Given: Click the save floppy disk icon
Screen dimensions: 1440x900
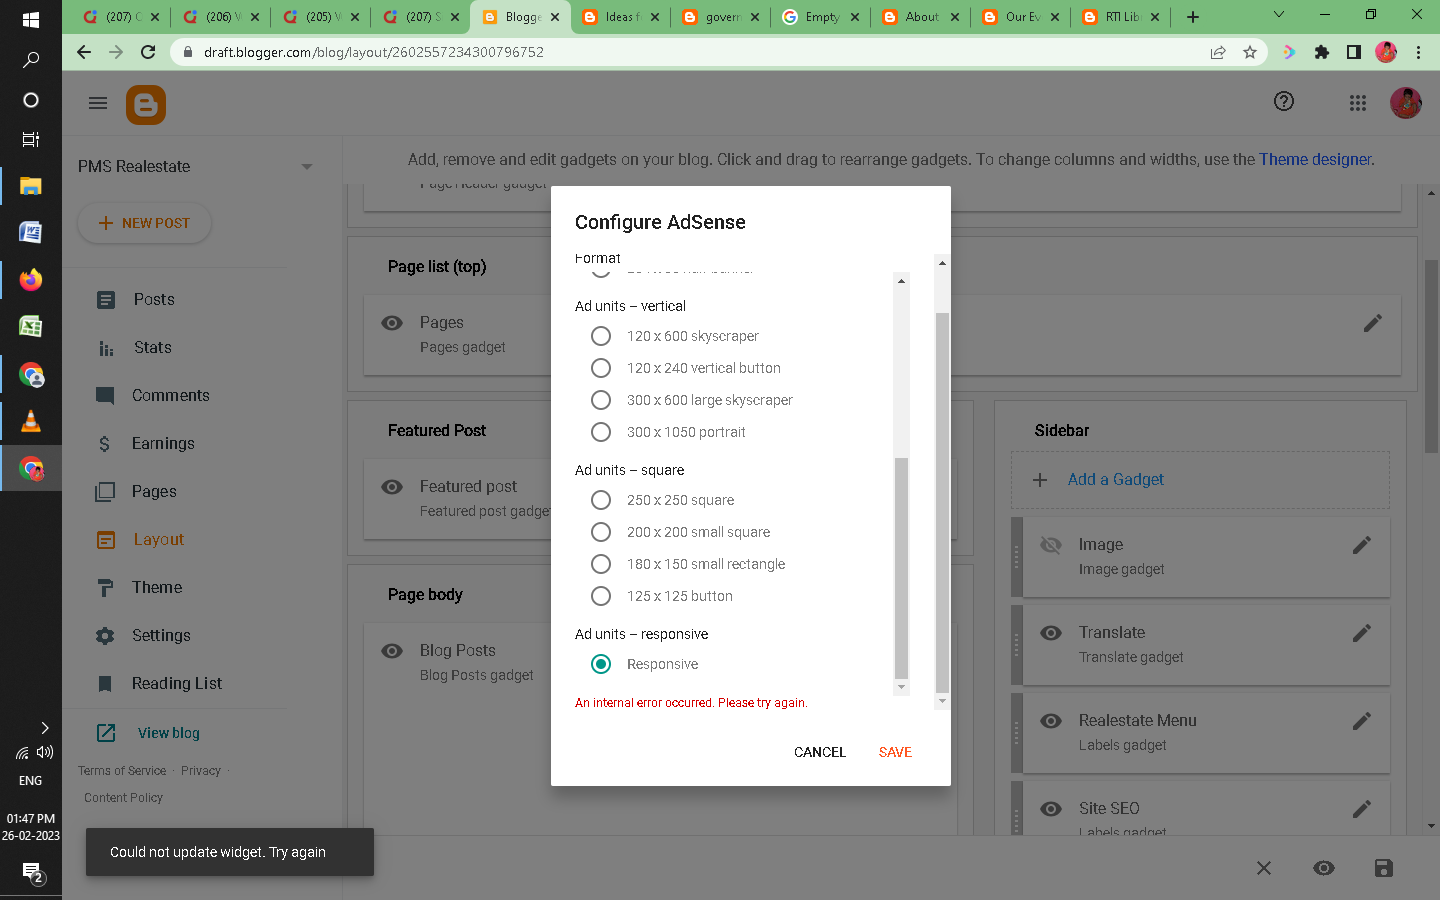Looking at the screenshot, I should click(1384, 868).
